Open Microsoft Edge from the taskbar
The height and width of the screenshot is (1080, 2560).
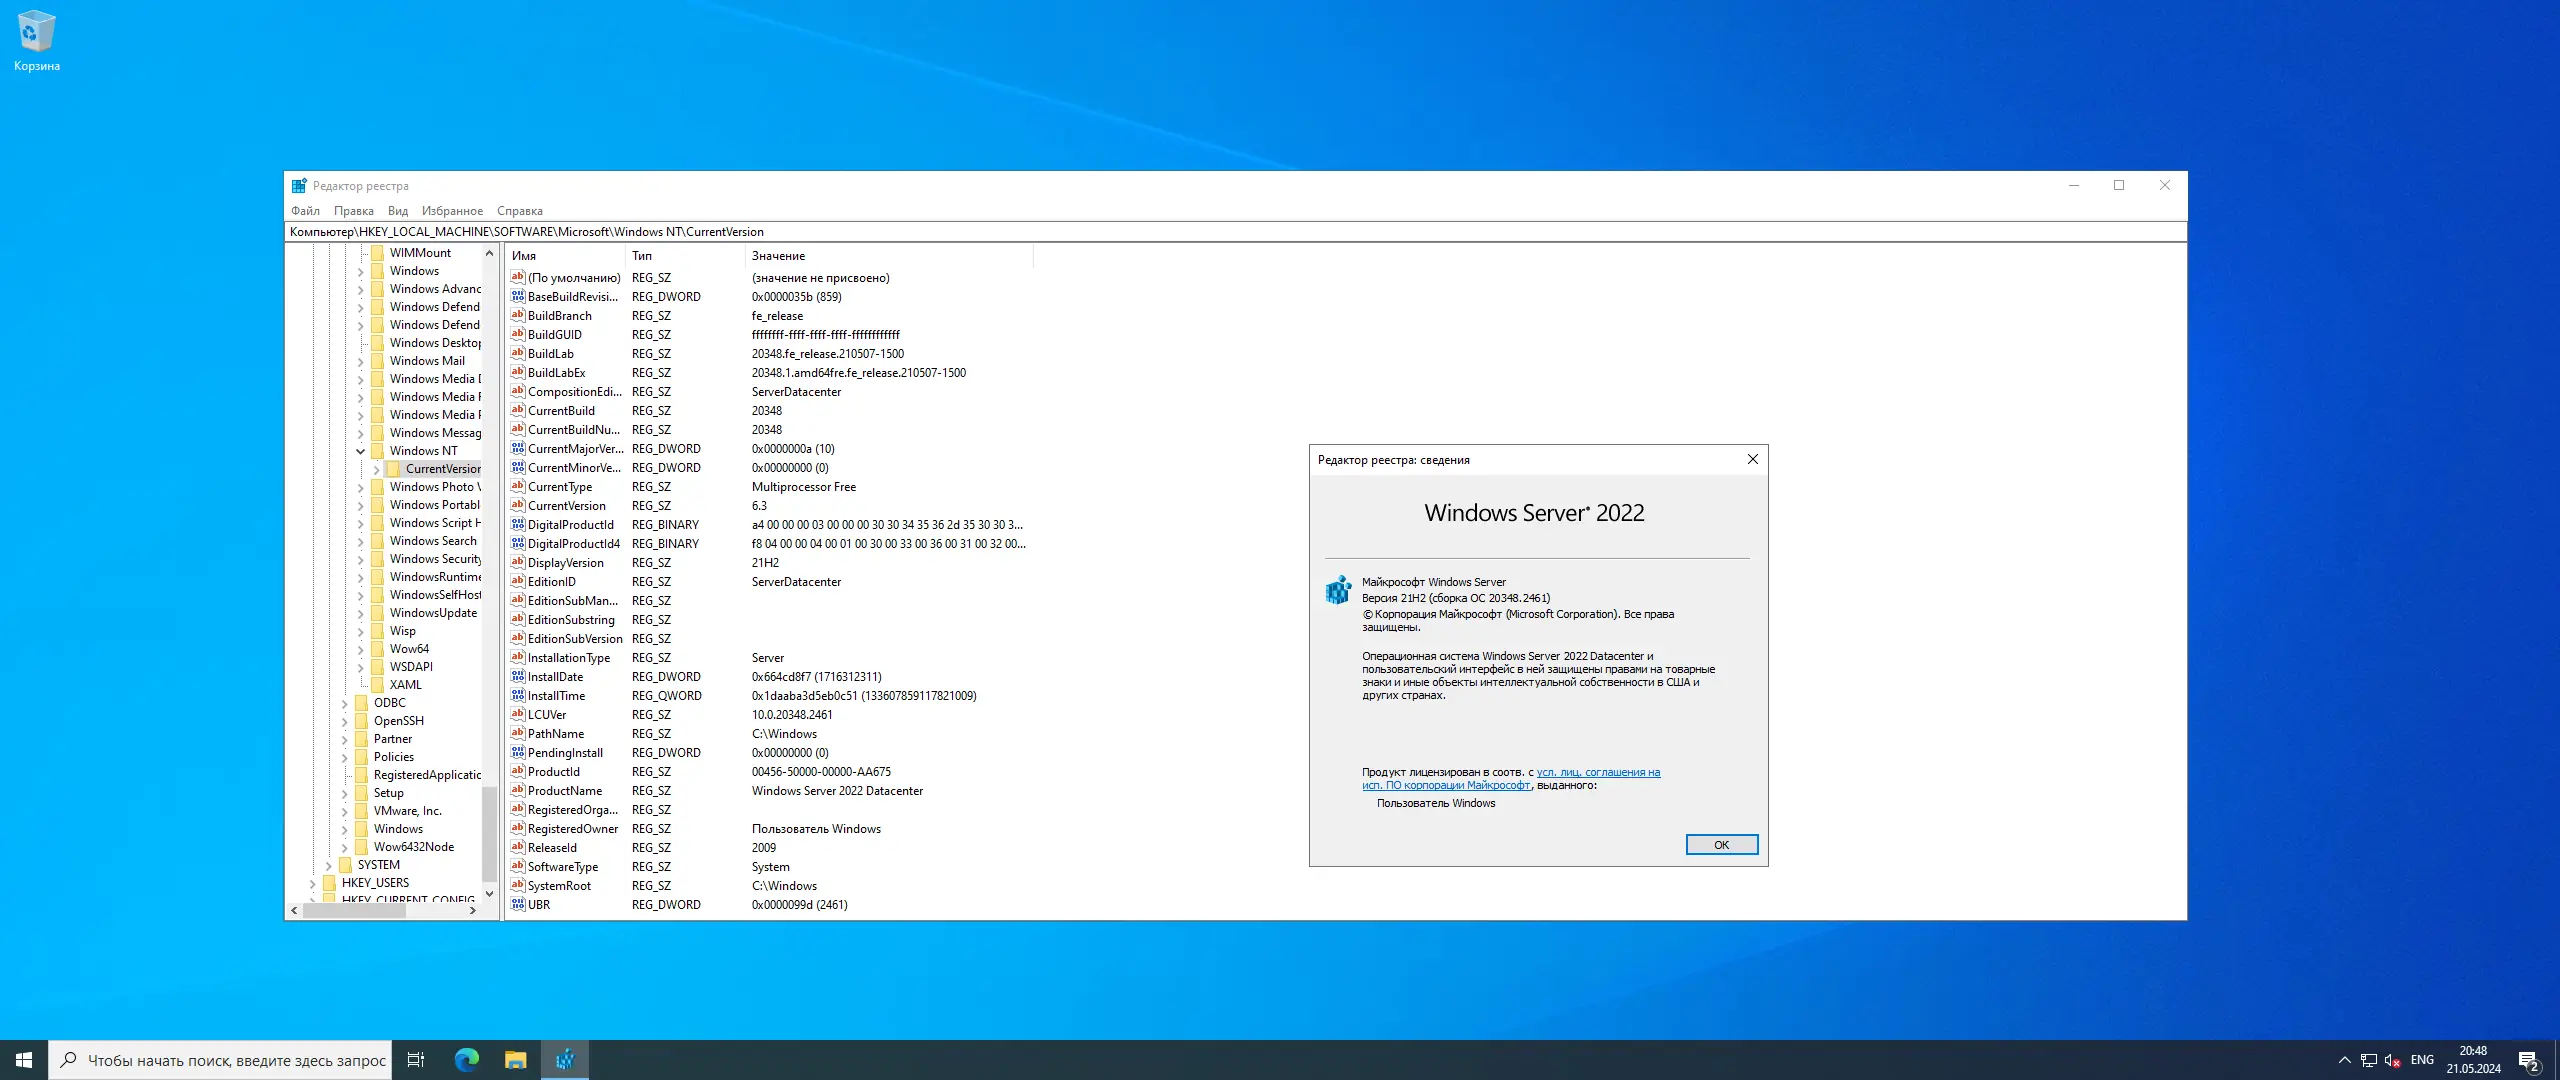pyautogui.click(x=467, y=1060)
